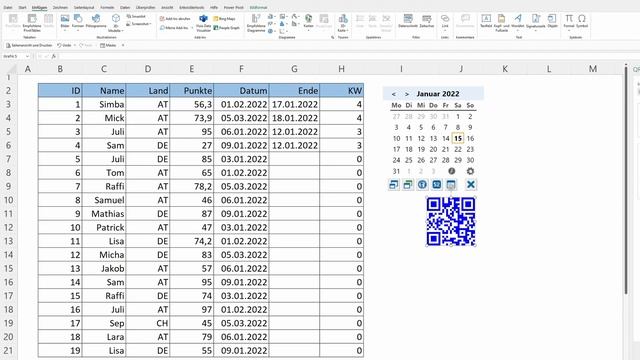The width and height of the screenshot is (640, 360).
Task: Open the Screenshot dropdown in the ribbon
Action: click(x=139, y=24)
